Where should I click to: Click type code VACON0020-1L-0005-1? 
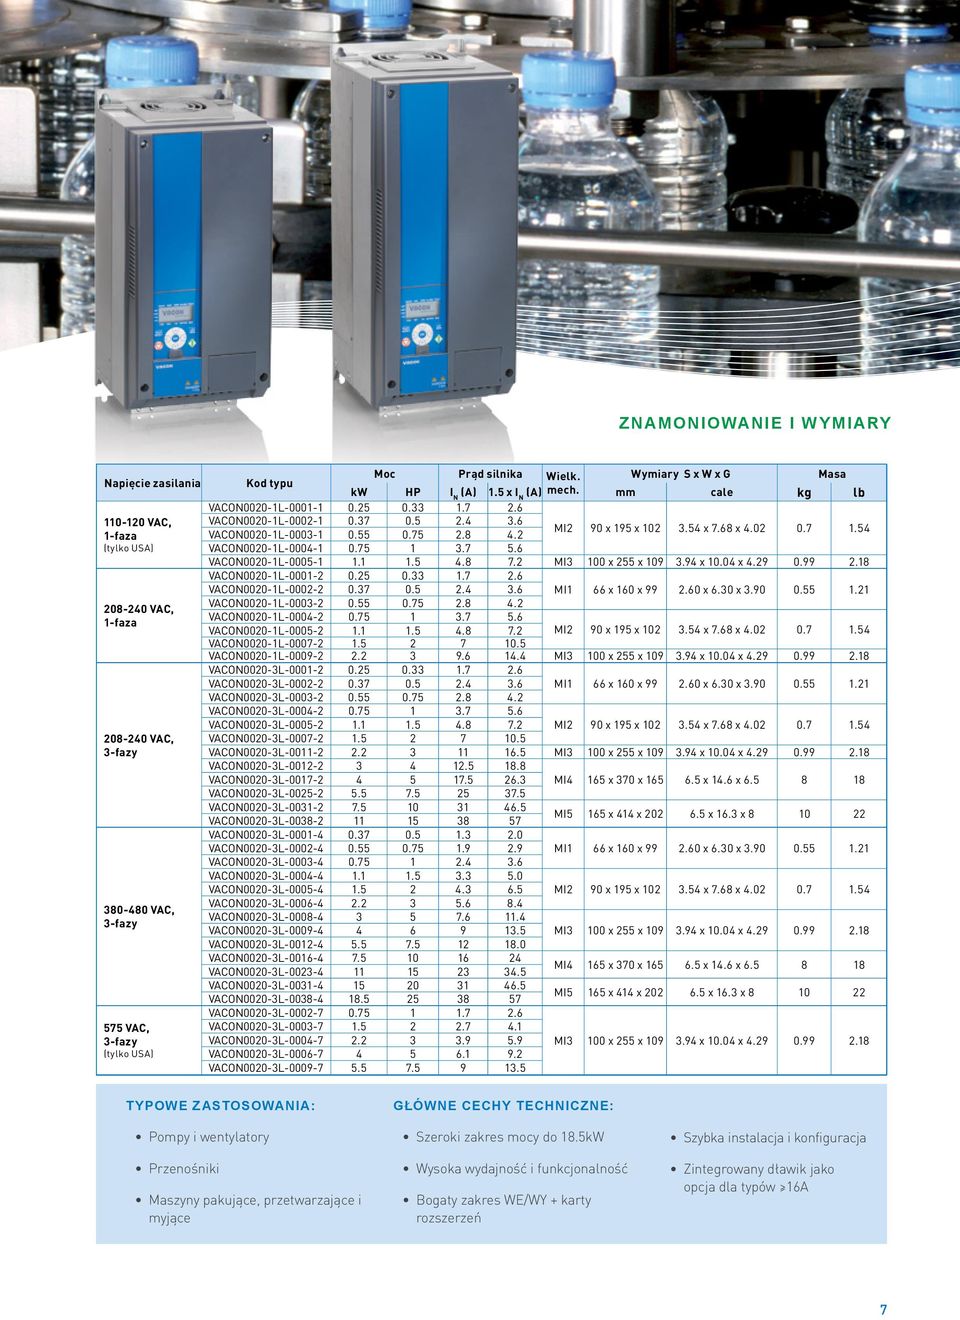266,562
